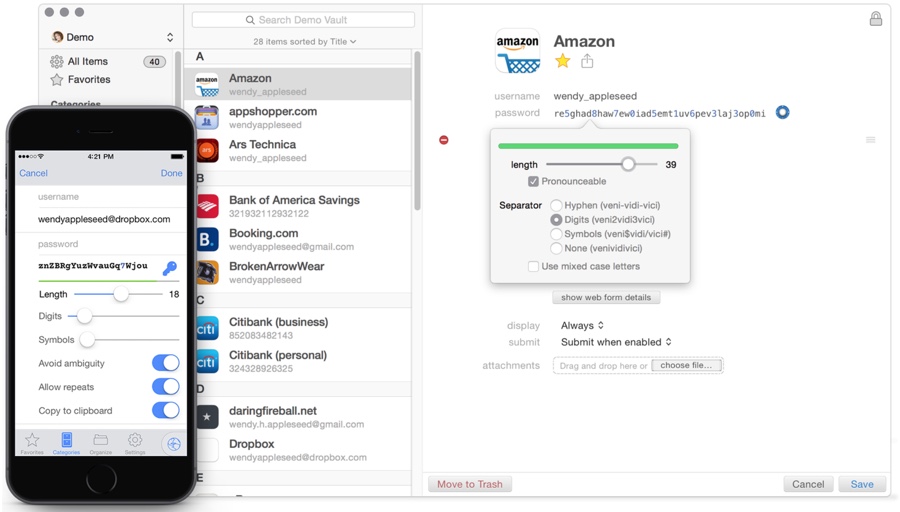Click the BrokenArrowWear item icon

tap(207, 273)
